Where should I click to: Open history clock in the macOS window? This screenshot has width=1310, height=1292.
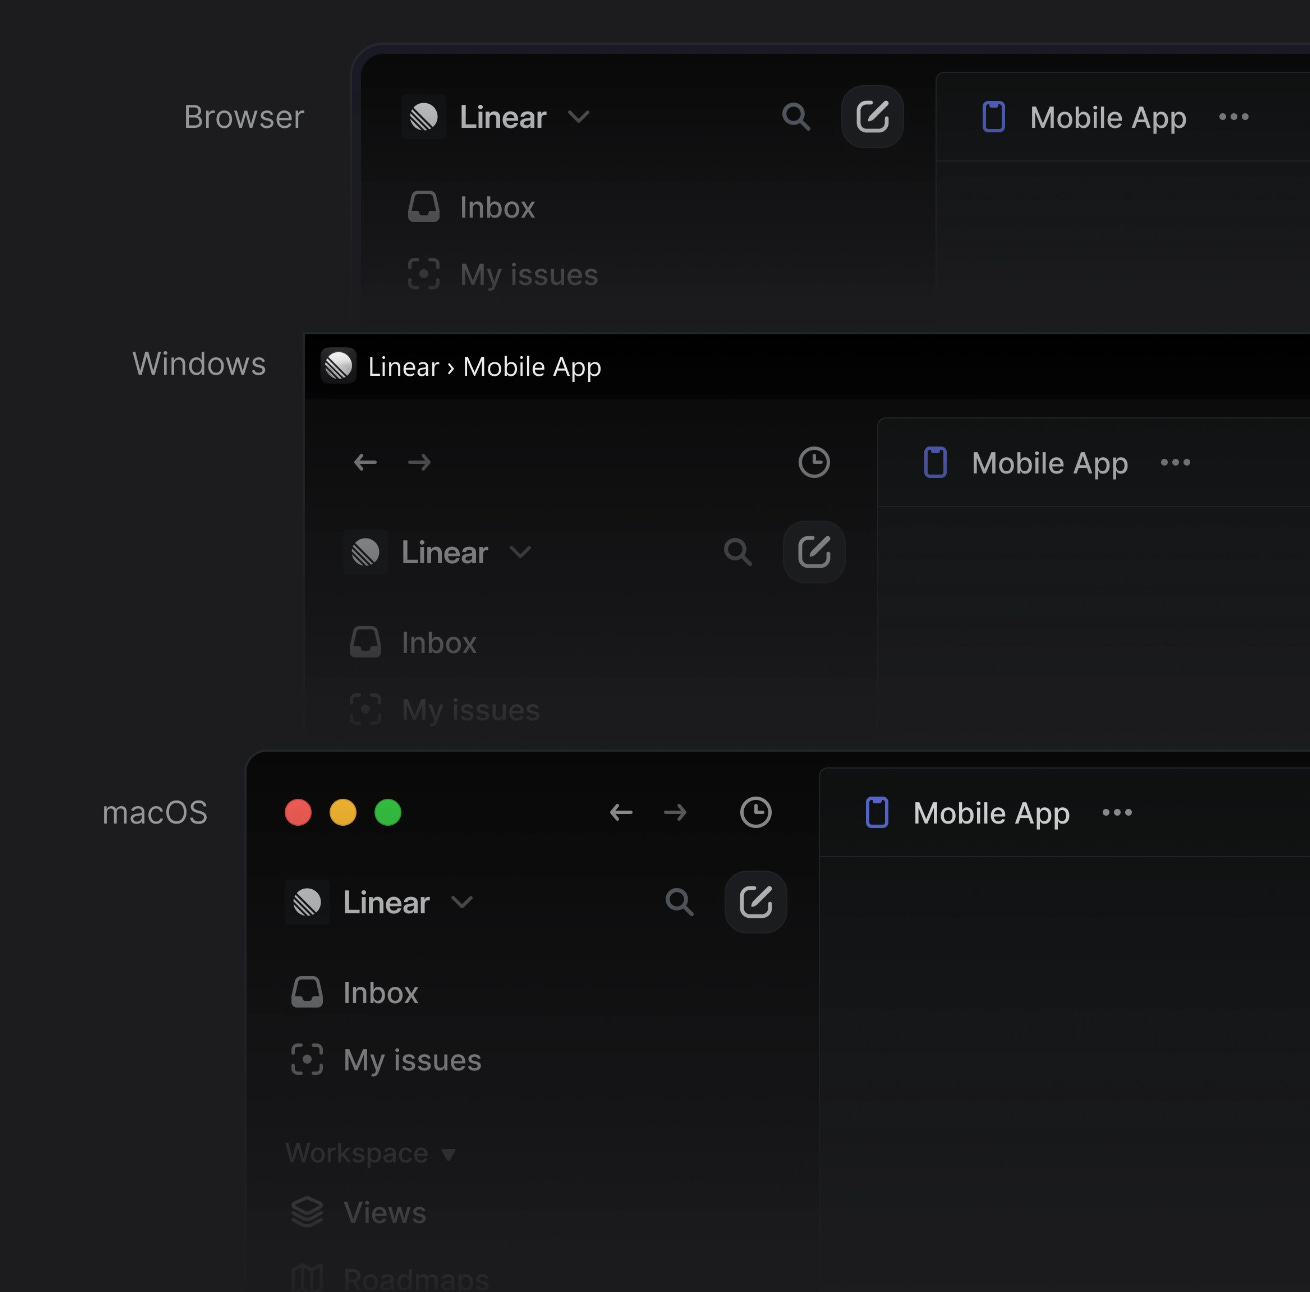756,812
